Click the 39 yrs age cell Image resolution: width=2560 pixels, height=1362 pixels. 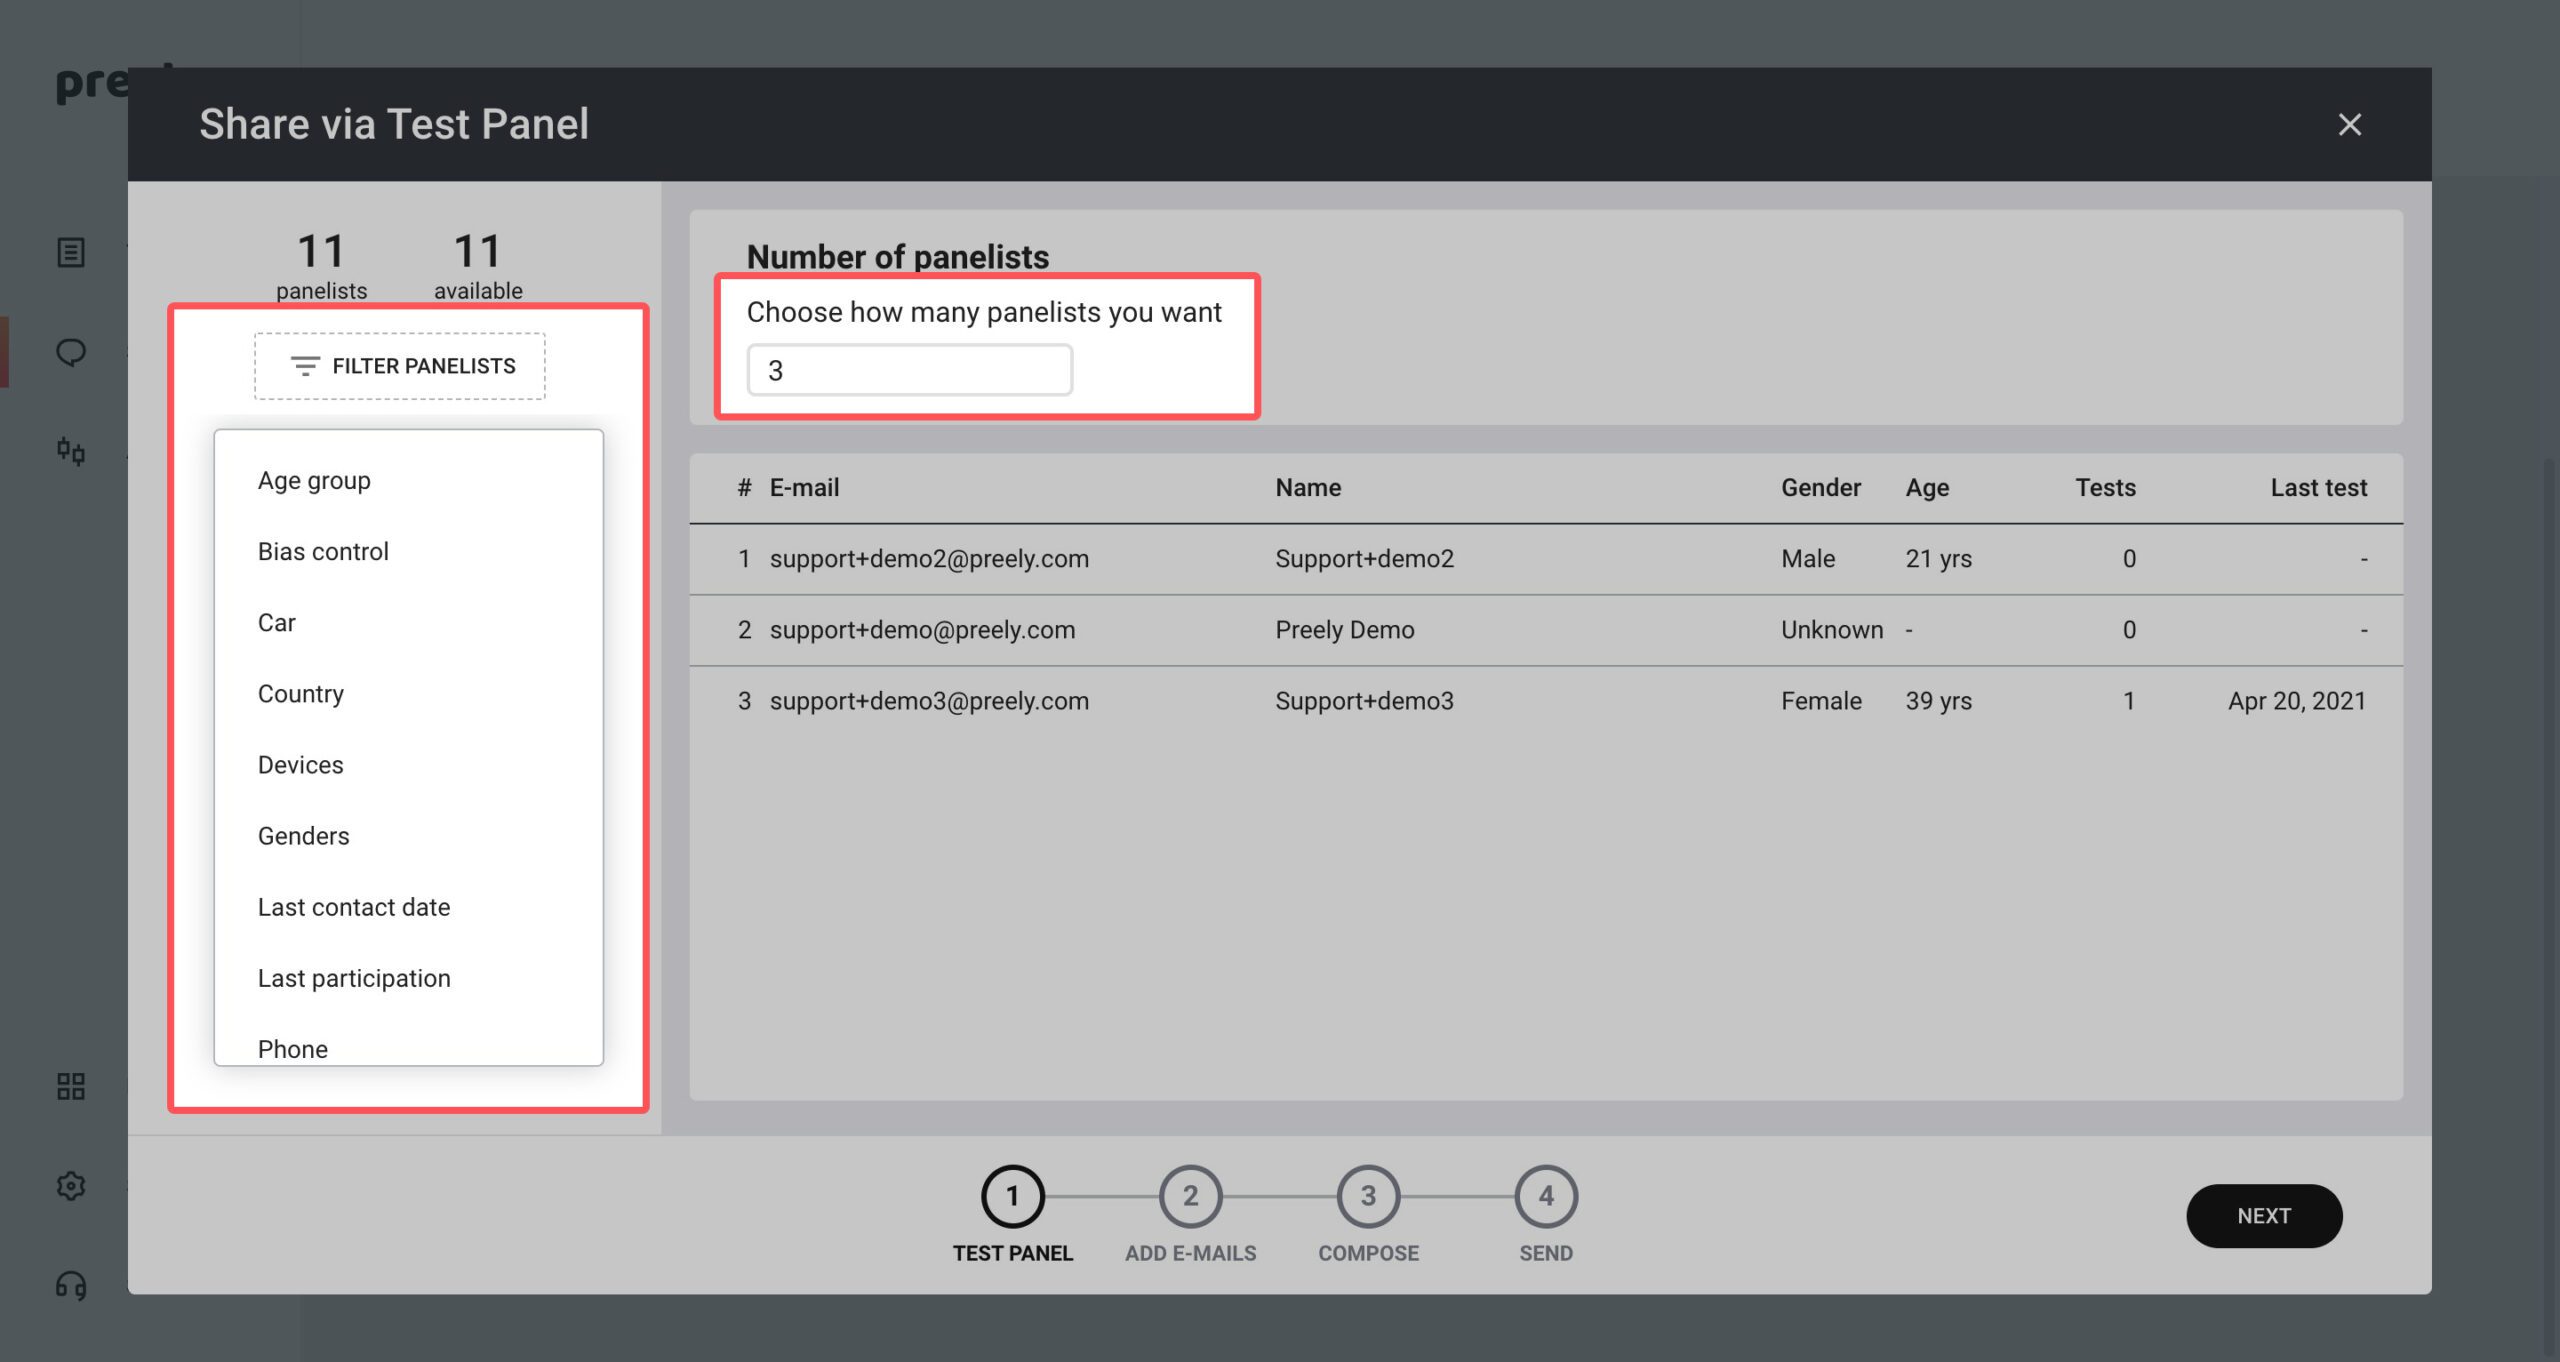[x=1938, y=701]
